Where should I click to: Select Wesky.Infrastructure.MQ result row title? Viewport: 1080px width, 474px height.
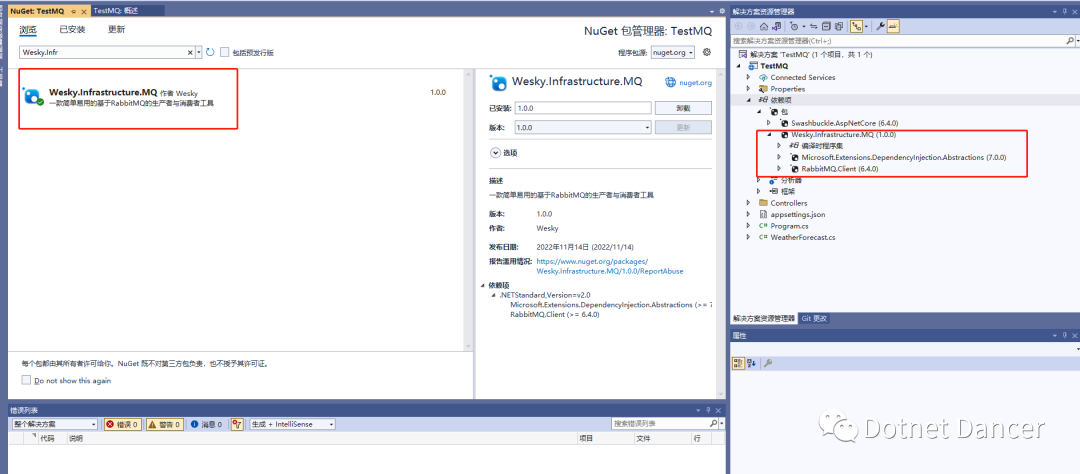pyautogui.click(x=103, y=92)
